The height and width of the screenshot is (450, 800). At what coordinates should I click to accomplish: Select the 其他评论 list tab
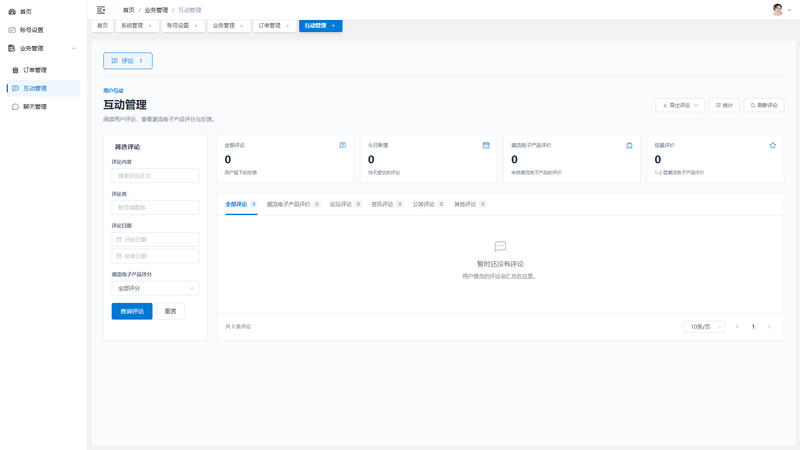point(470,204)
